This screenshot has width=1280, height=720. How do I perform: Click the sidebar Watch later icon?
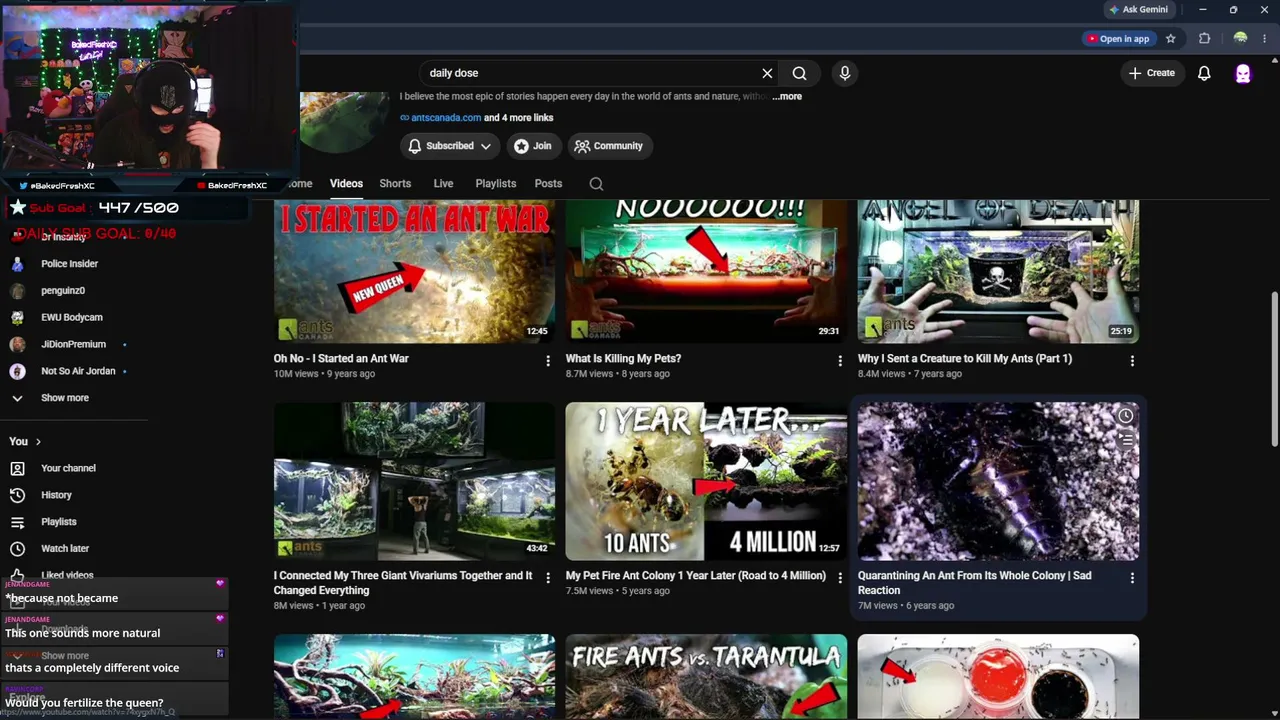[x=17, y=550]
